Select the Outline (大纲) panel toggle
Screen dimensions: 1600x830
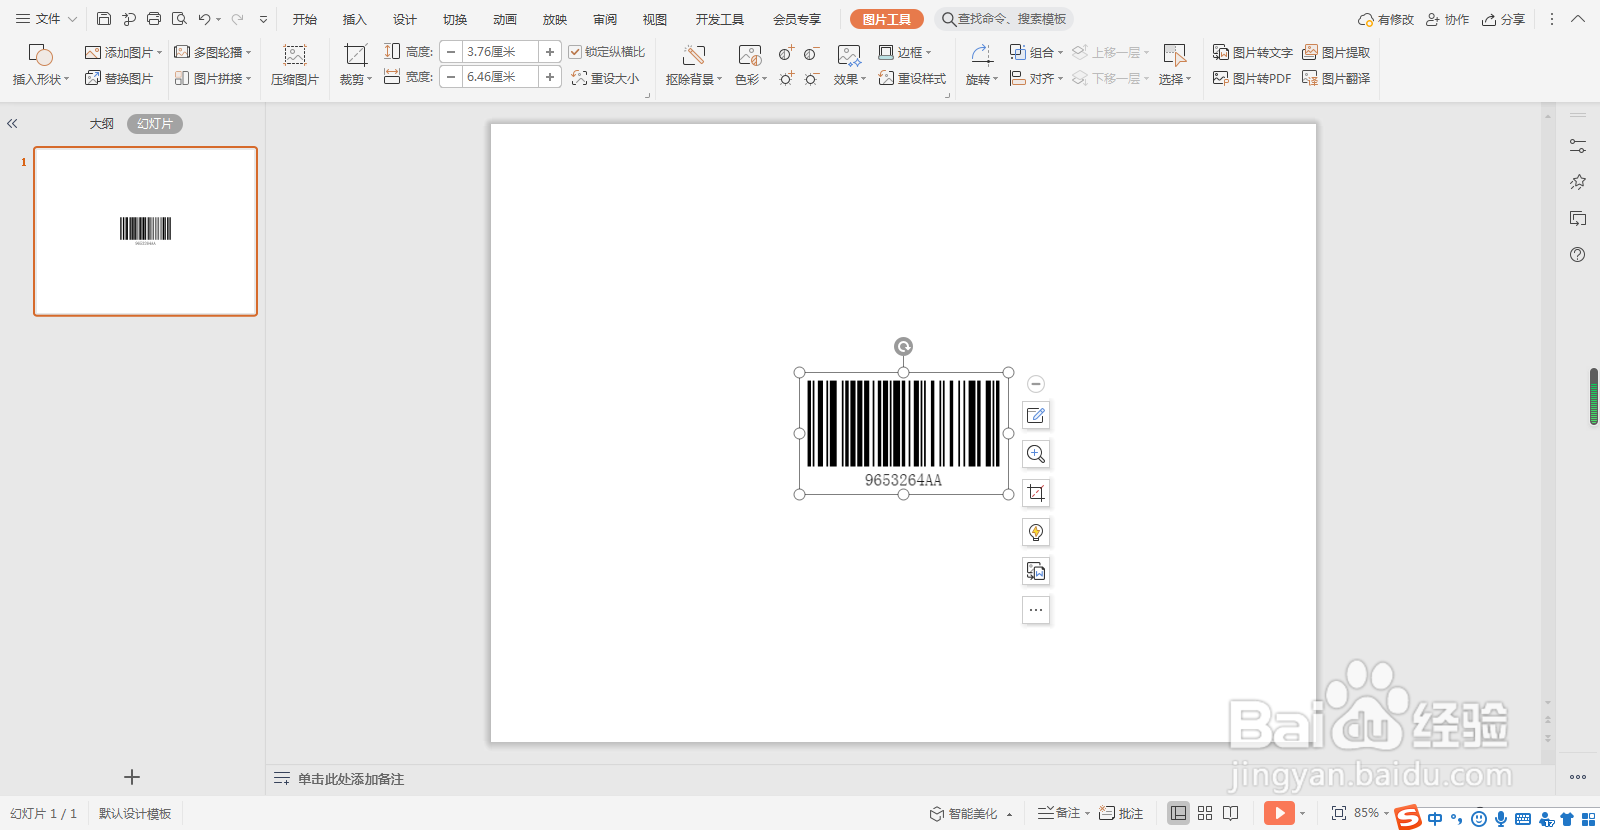(x=102, y=124)
